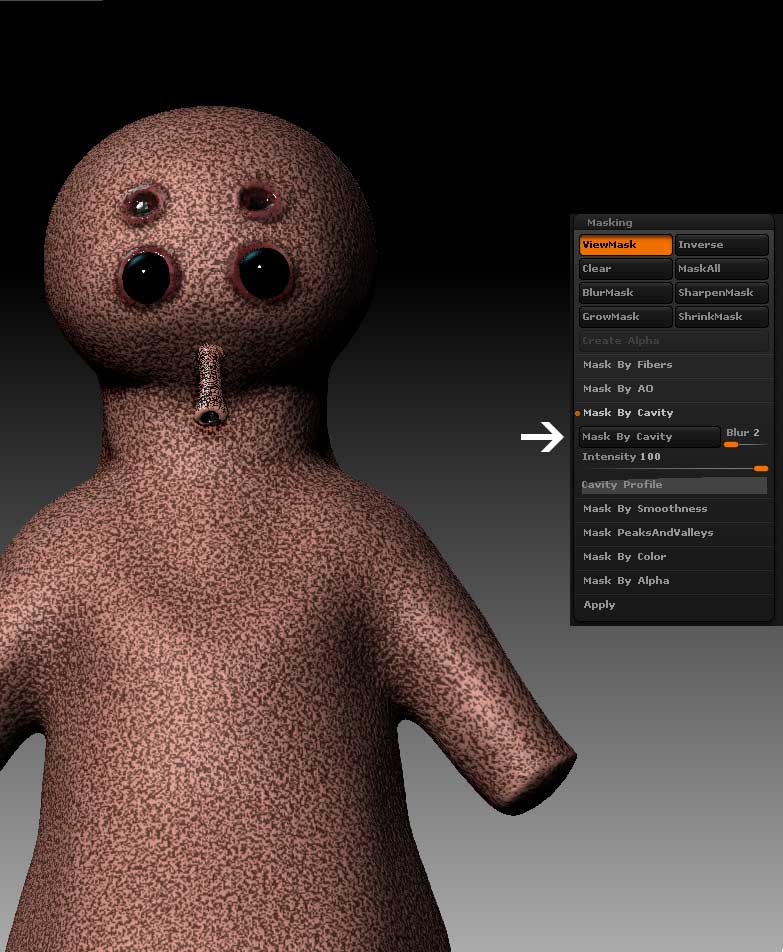Apply BlurMask to the mask

625,293
